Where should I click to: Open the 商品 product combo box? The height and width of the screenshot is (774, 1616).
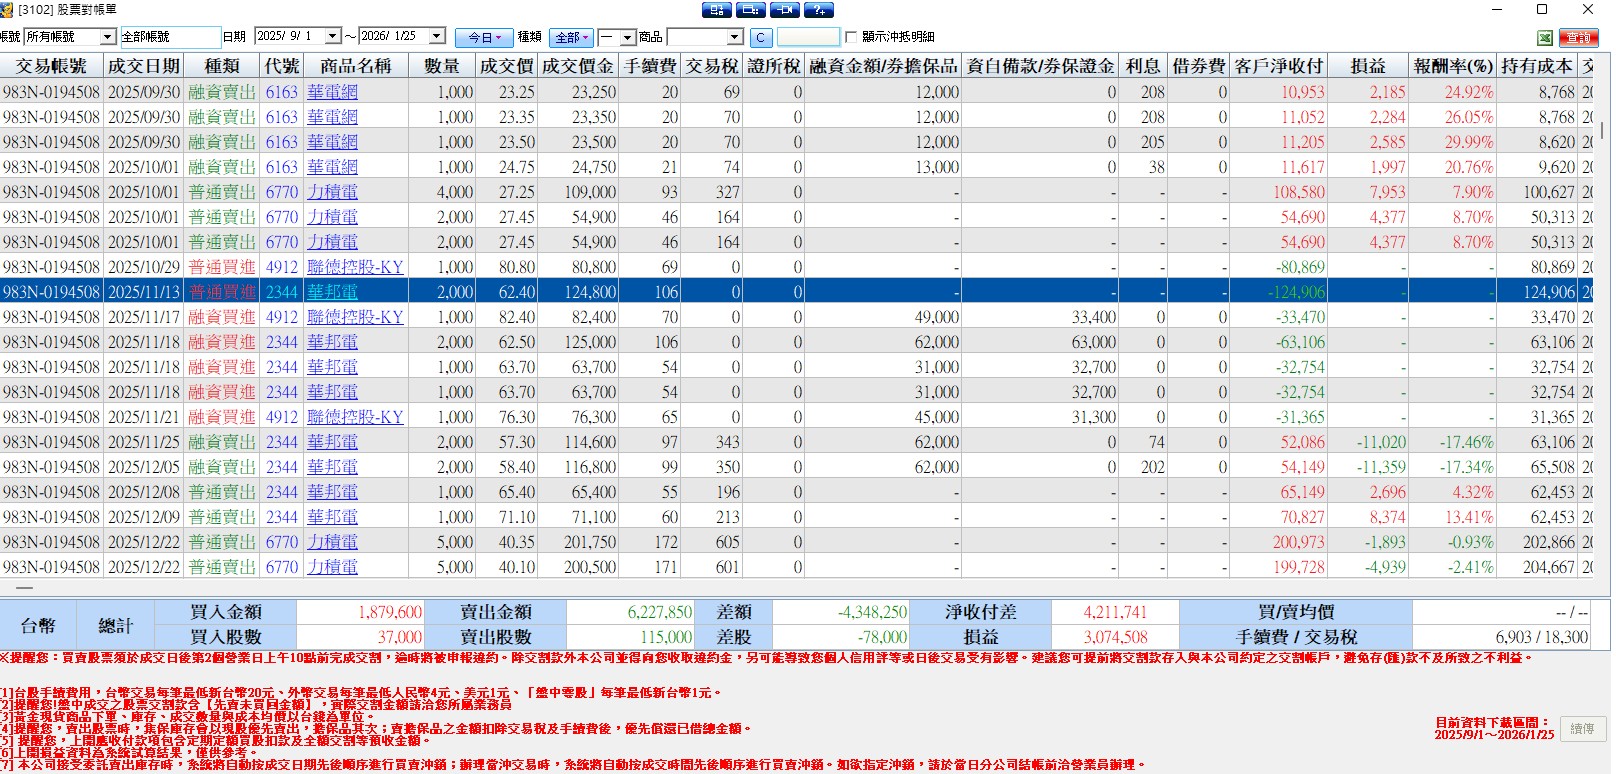click(735, 37)
